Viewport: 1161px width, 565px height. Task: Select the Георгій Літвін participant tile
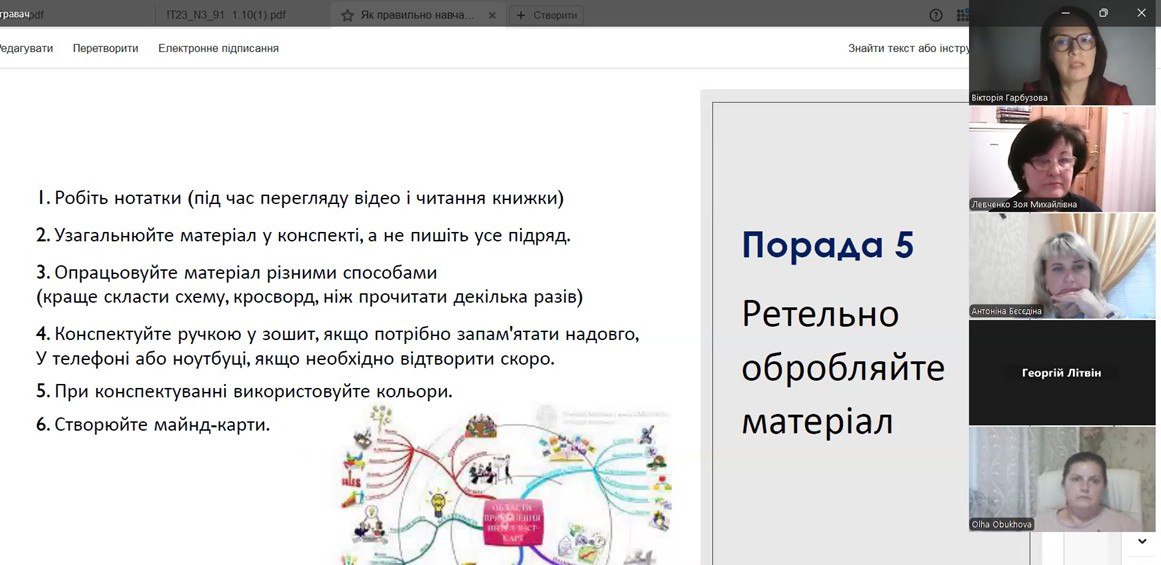click(x=1062, y=373)
